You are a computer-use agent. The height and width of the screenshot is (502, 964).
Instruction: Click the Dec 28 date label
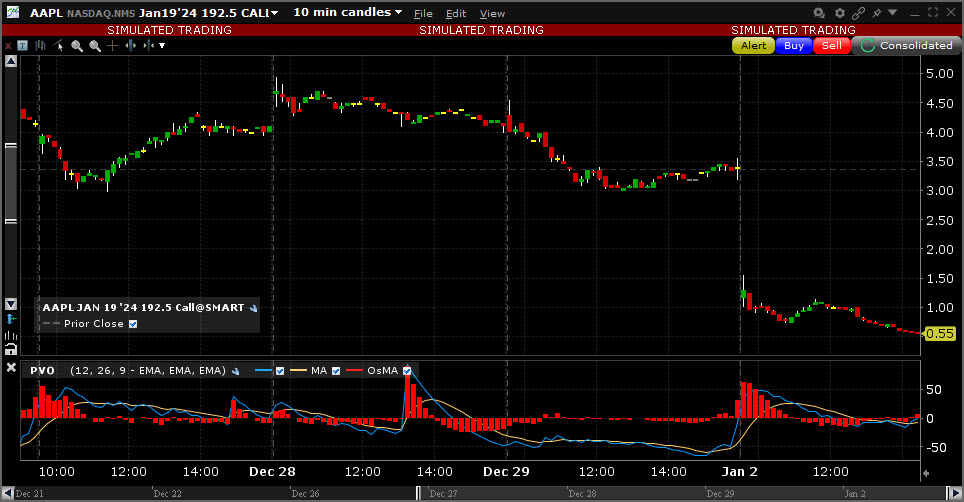(272, 472)
